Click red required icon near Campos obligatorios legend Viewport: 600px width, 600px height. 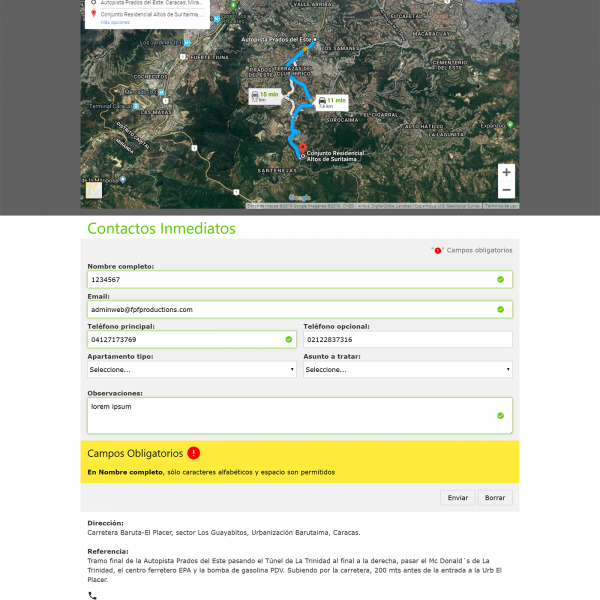(437, 251)
